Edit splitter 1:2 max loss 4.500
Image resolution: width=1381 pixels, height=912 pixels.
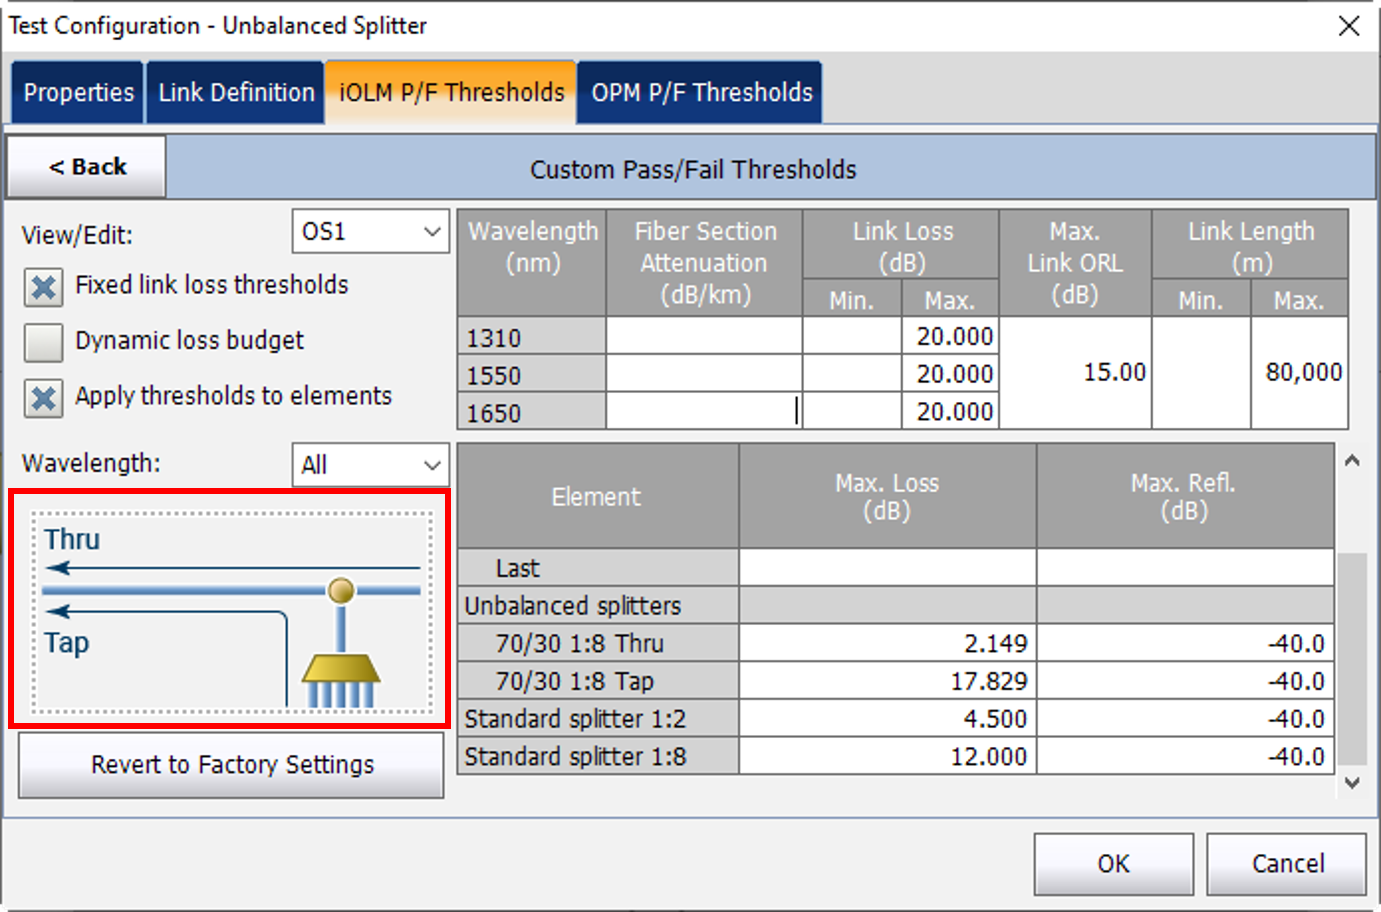888,719
